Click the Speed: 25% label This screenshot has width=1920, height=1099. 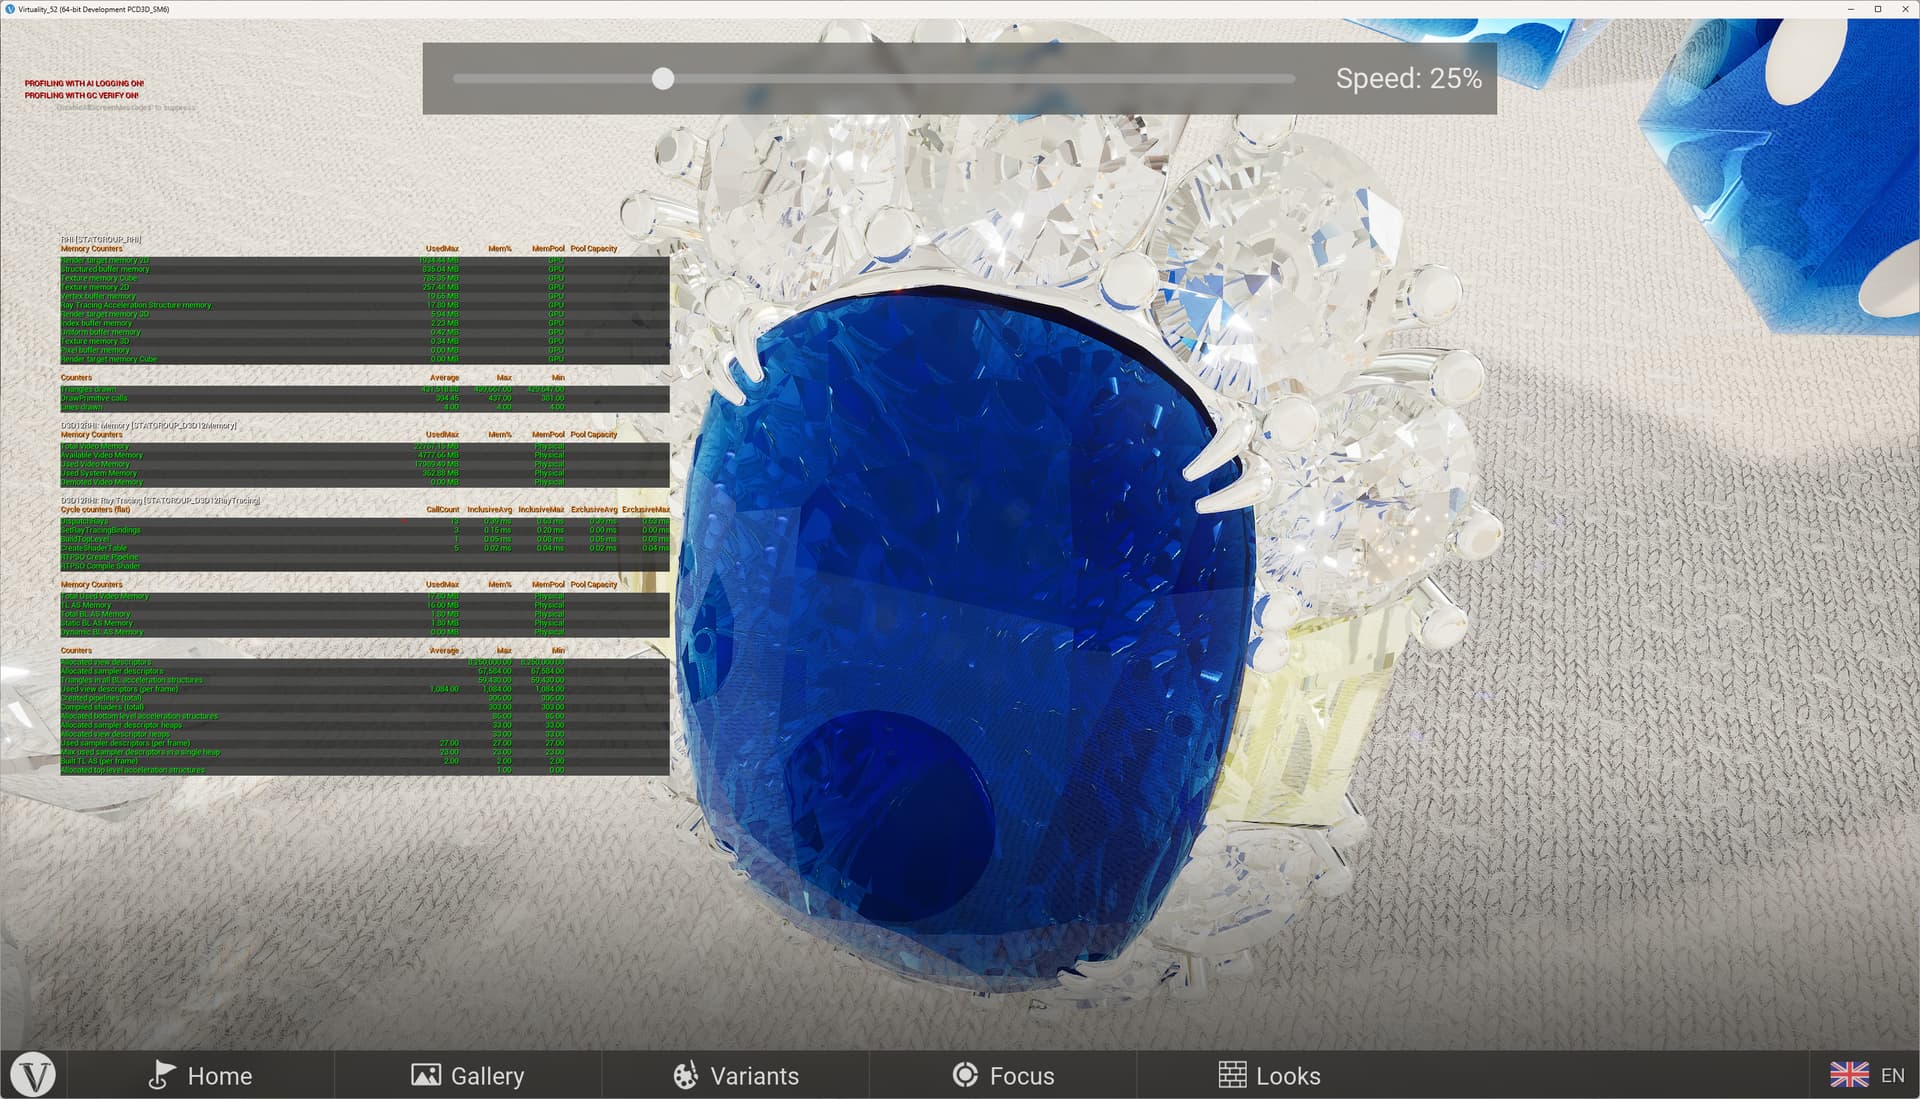pyautogui.click(x=1409, y=78)
